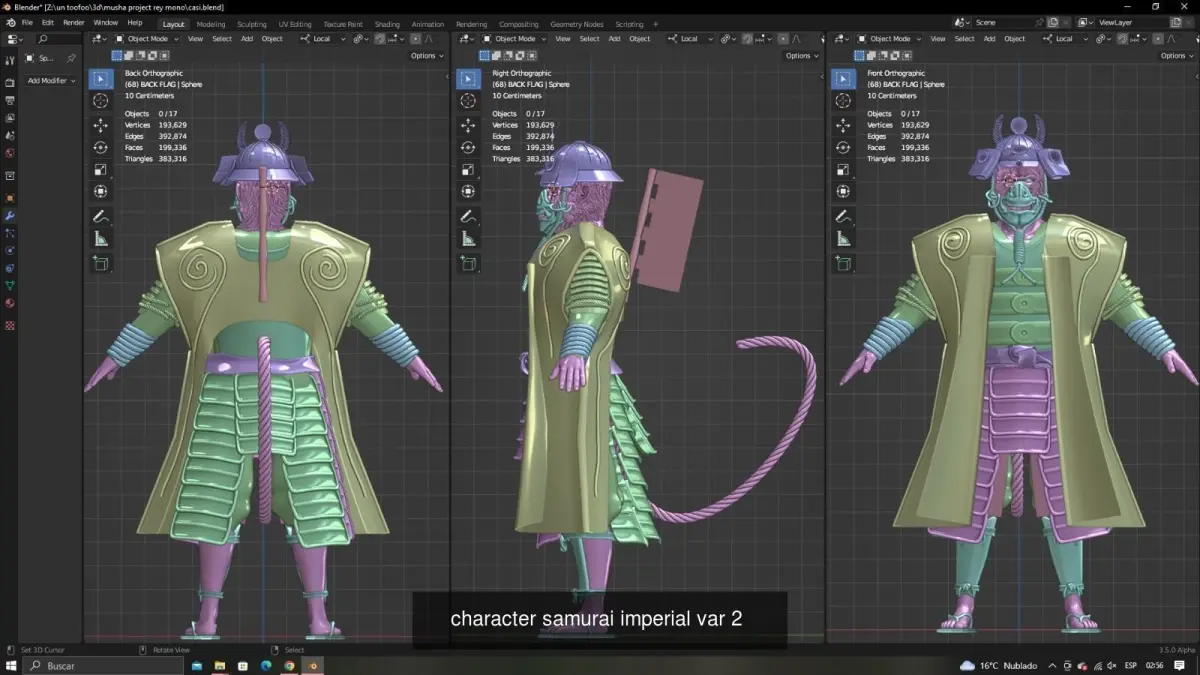The image size is (1200, 675).
Task: Click the Buscar taskbar search box
Action: pos(101,665)
